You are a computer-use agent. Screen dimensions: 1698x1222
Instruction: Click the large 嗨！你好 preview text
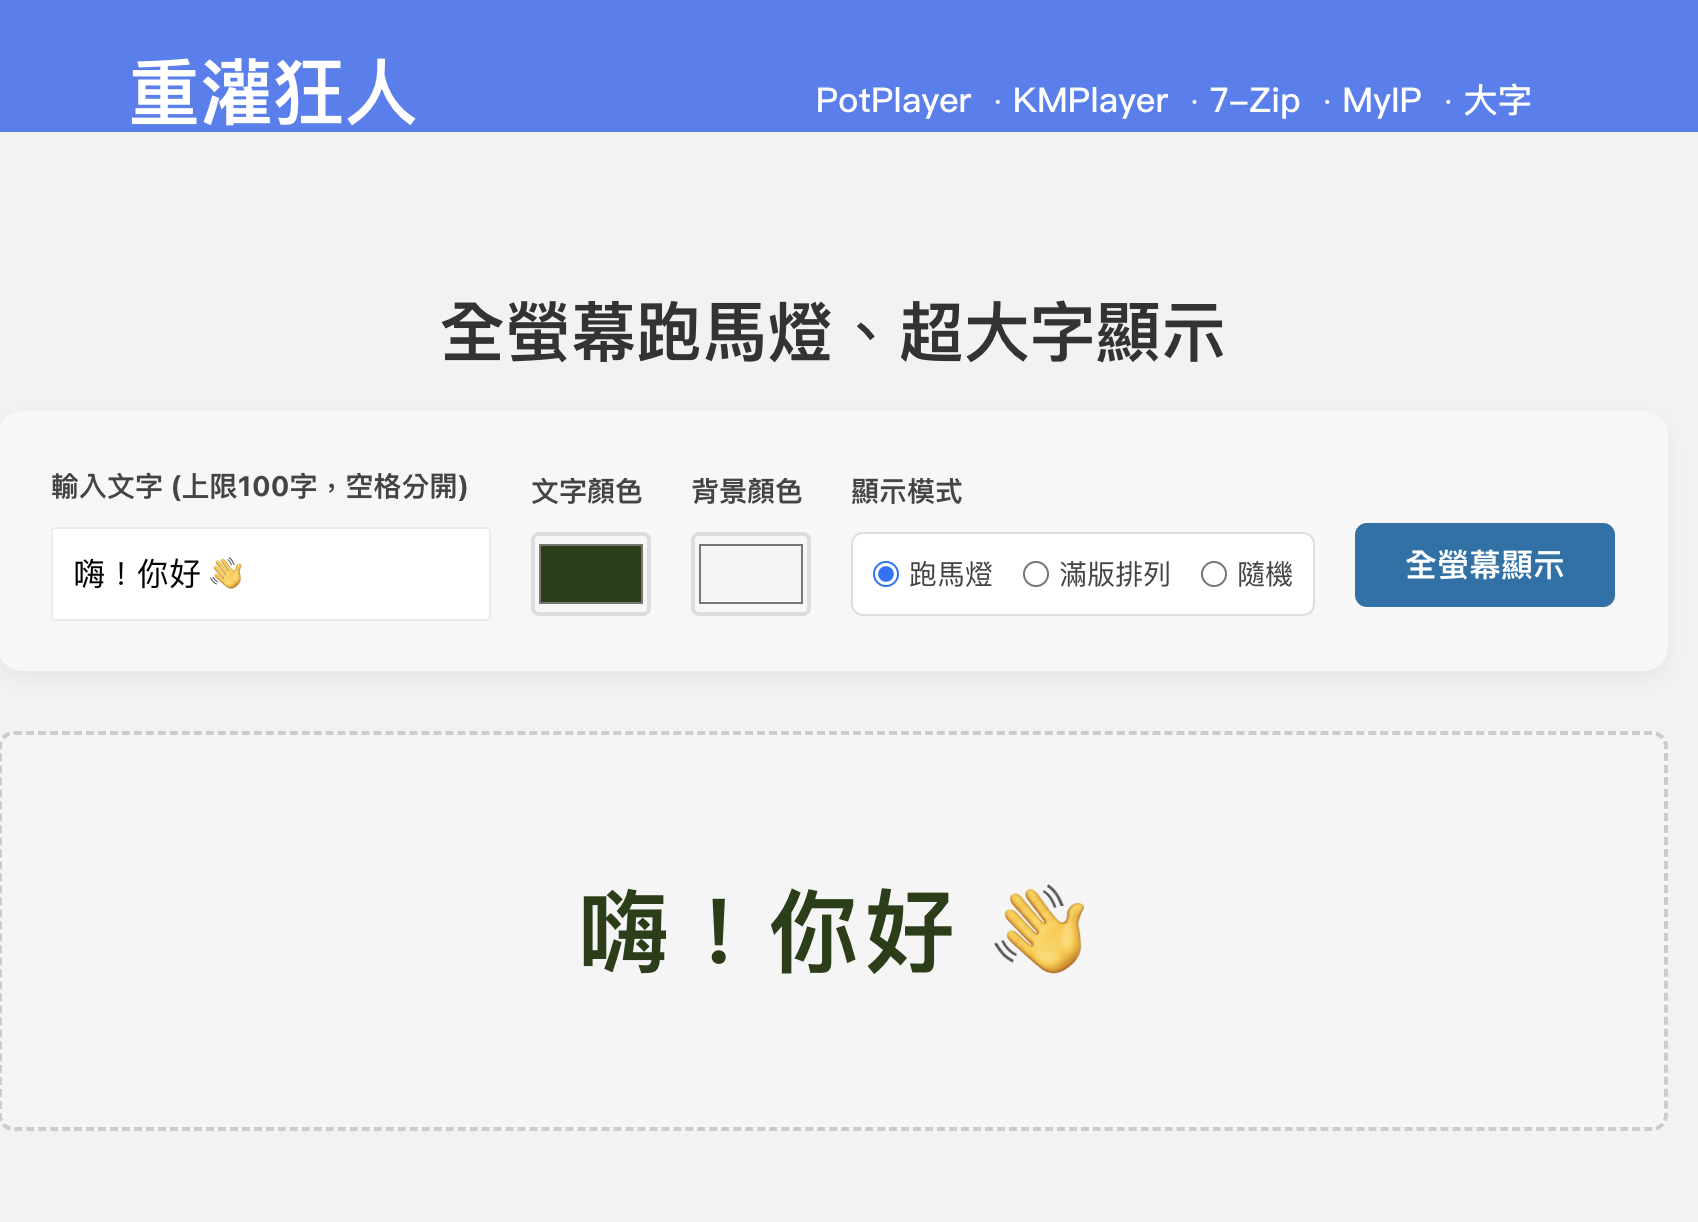pos(767,931)
